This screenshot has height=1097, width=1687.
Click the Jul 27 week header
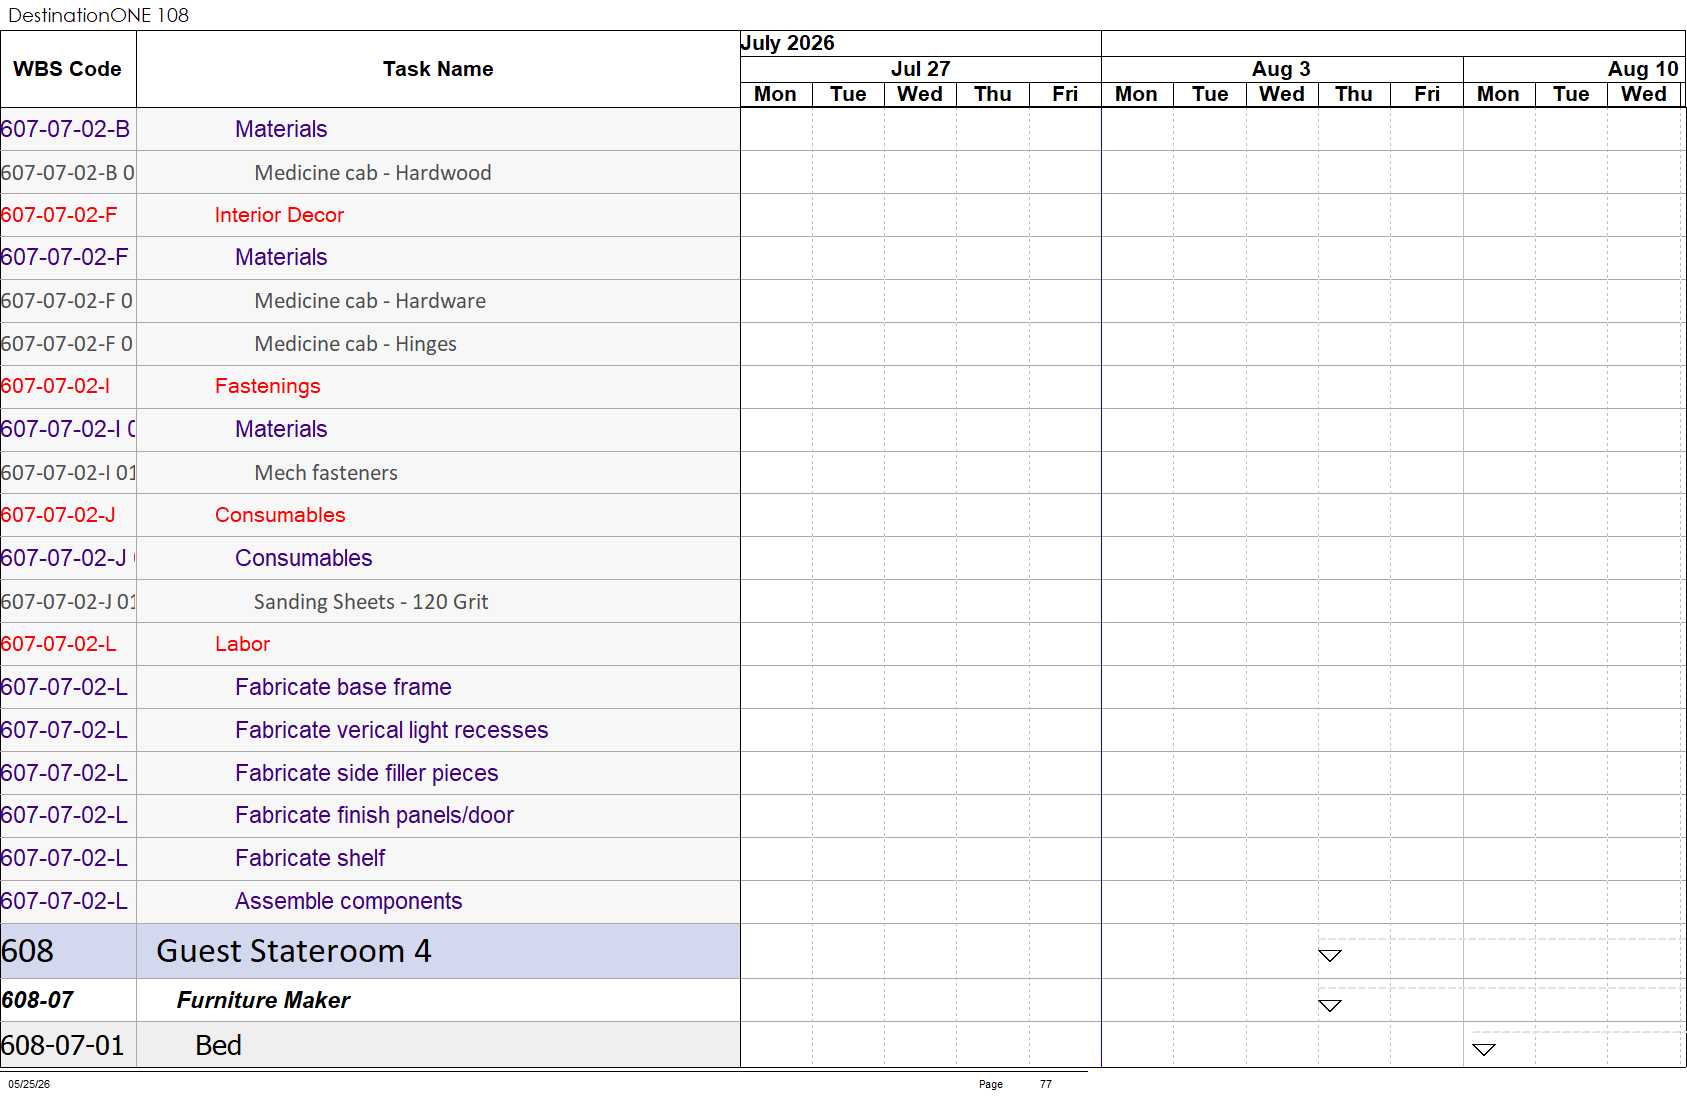click(920, 69)
